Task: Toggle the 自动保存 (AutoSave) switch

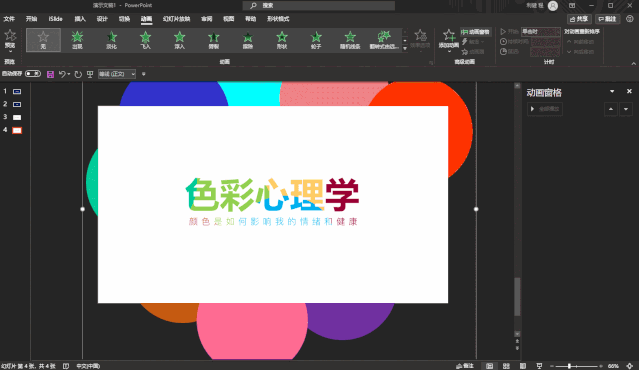Action: pos(33,74)
